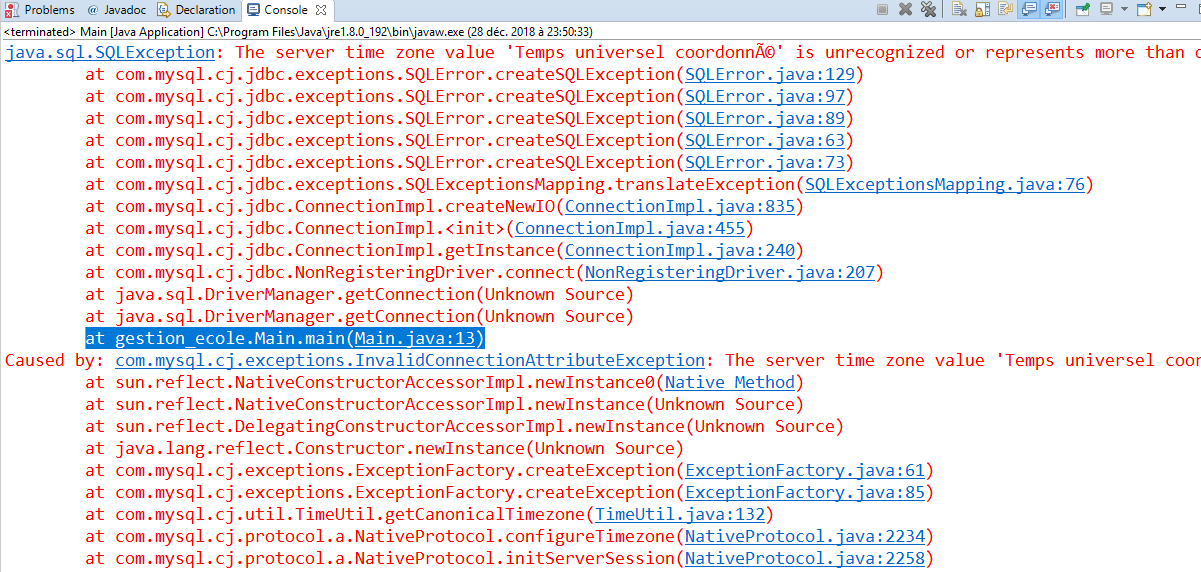Jump to NativeProtocol.java:2258
The image size is (1201, 572).
(804, 558)
